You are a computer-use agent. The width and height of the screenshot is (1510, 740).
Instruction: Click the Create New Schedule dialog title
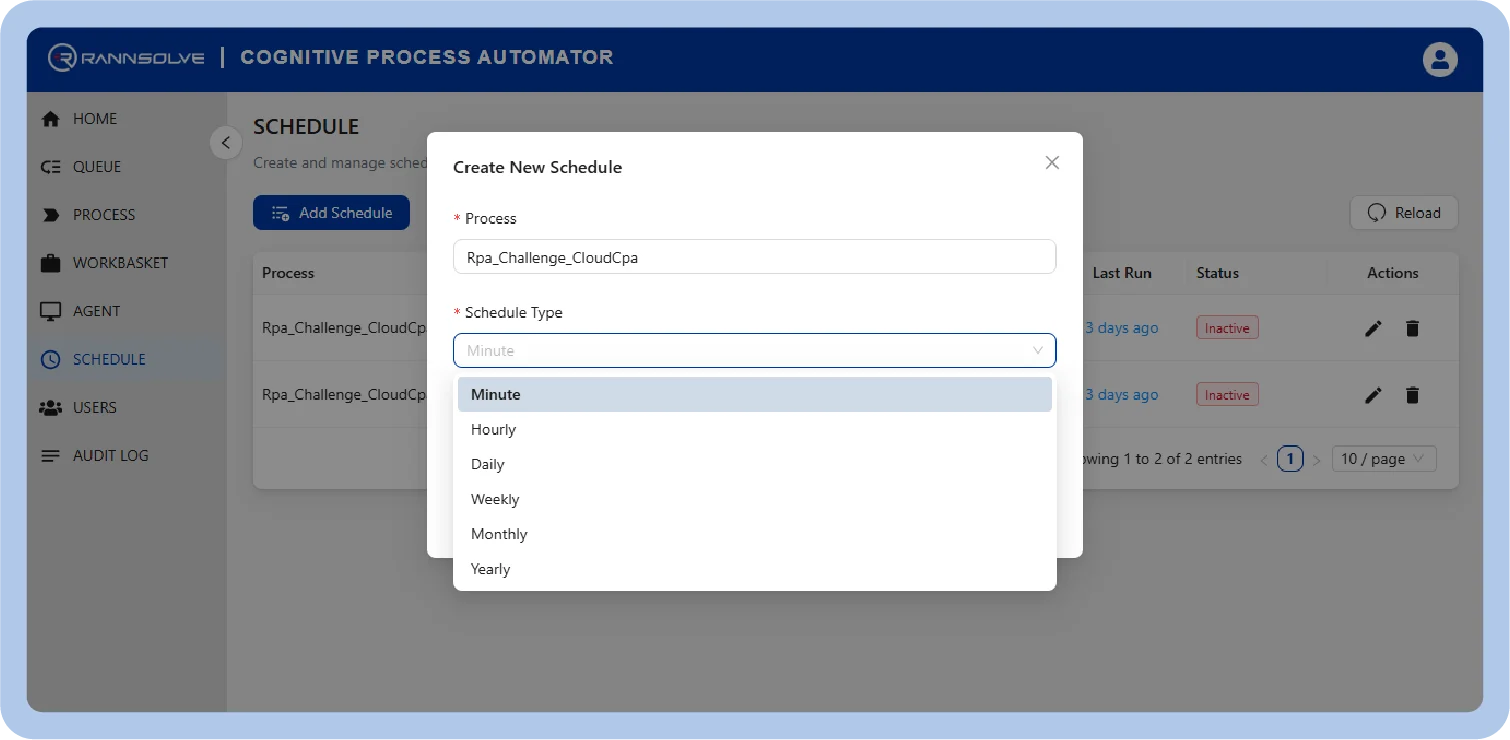click(x=538, y=167)
